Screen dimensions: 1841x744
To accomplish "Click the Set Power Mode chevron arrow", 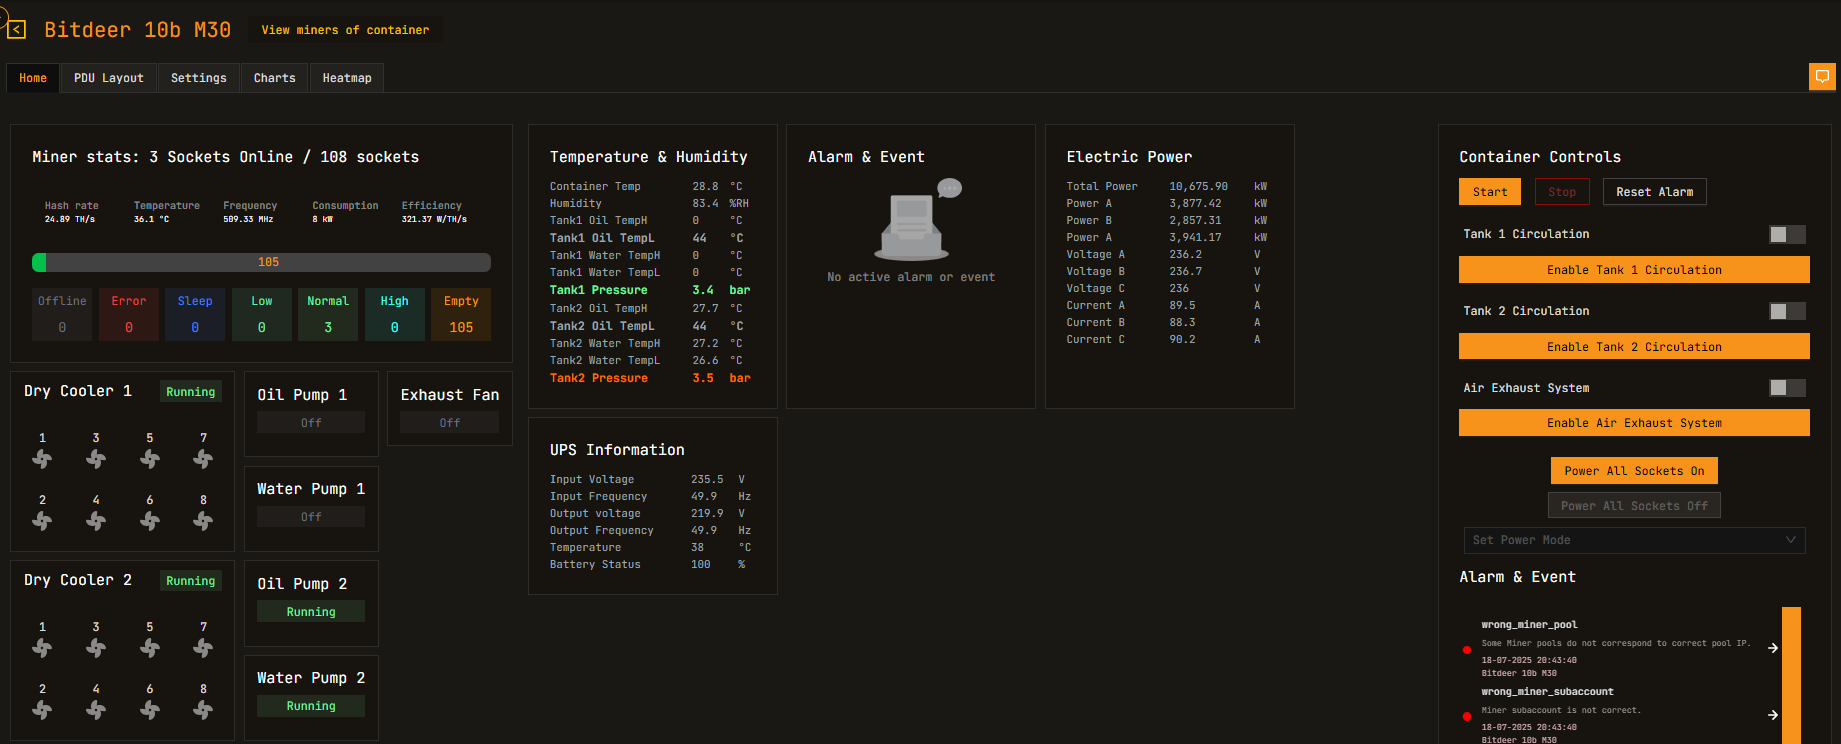I will [x=1791, y=540].
